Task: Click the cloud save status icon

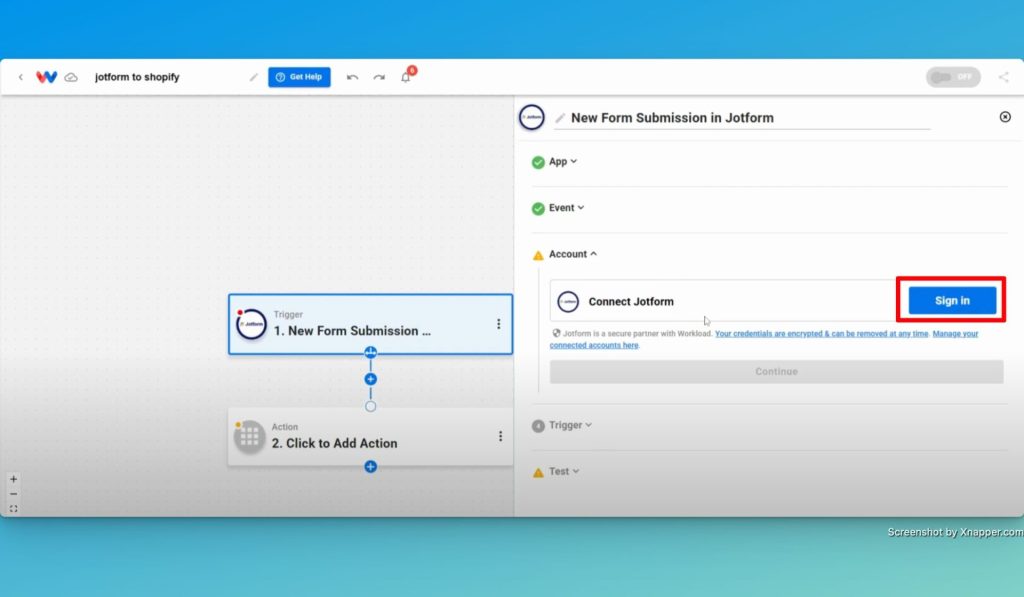Action: (x=71, y=77)
